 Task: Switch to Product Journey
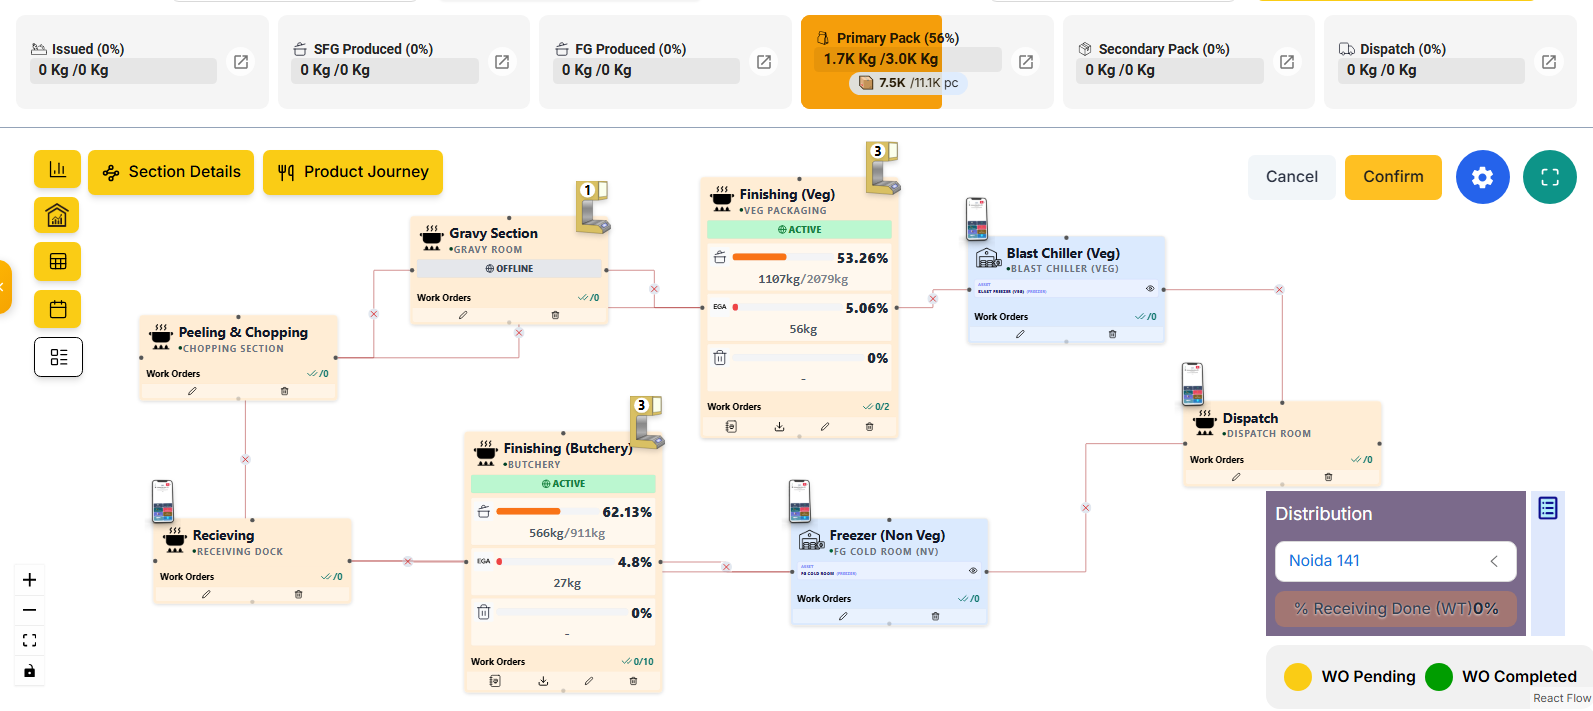(x=353, y=172)
